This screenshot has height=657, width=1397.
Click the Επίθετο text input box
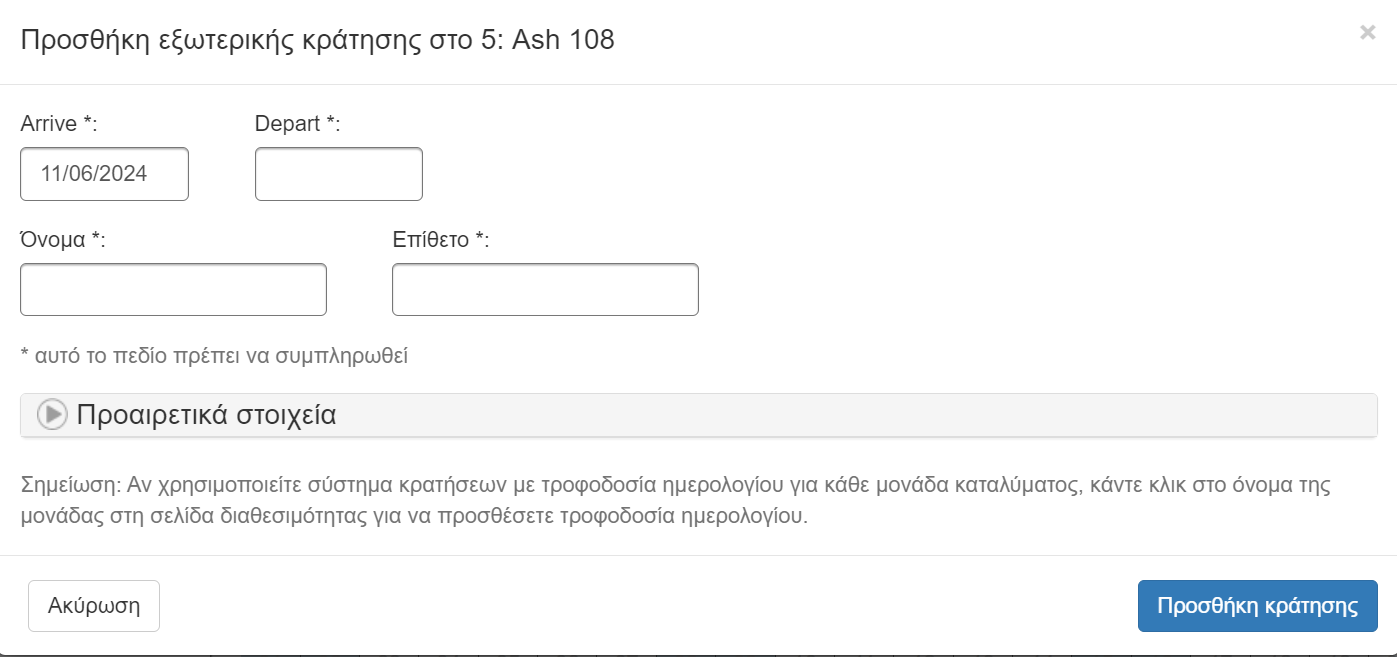click(545, 290)
